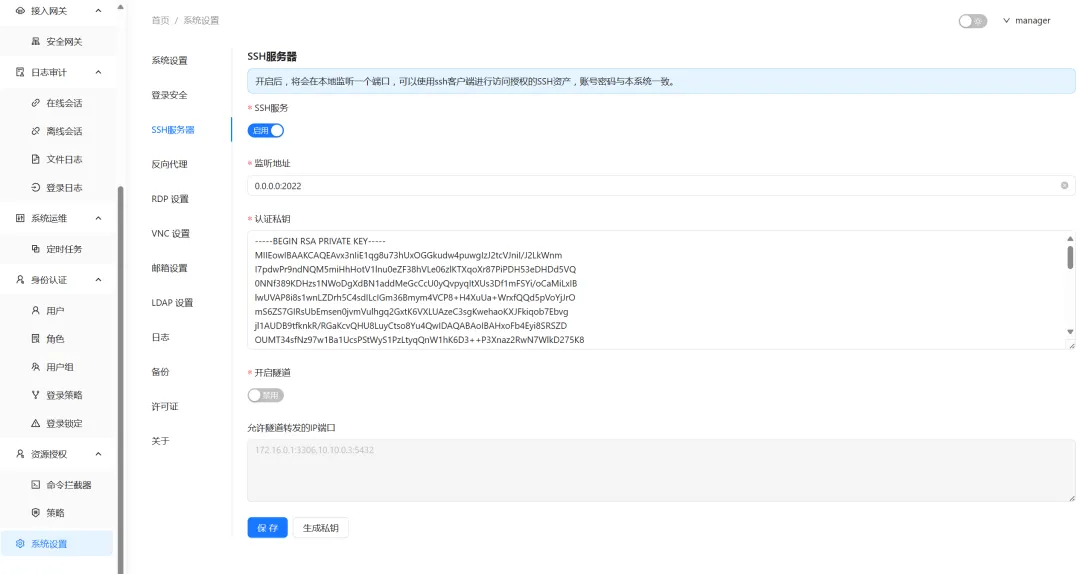The image size is (1080, 574).
Task: Collapse the 日志审计 menu group
Action: [x=98, y=72]
